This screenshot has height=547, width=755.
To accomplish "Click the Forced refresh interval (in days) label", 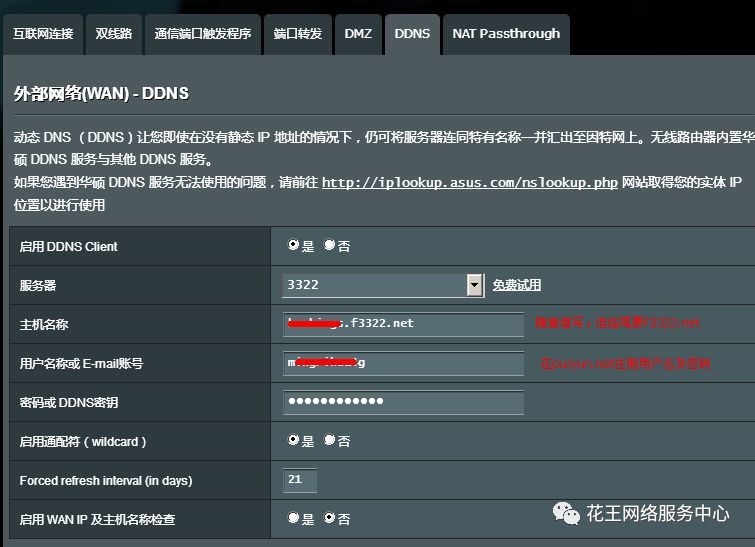I will pos(106,481).
